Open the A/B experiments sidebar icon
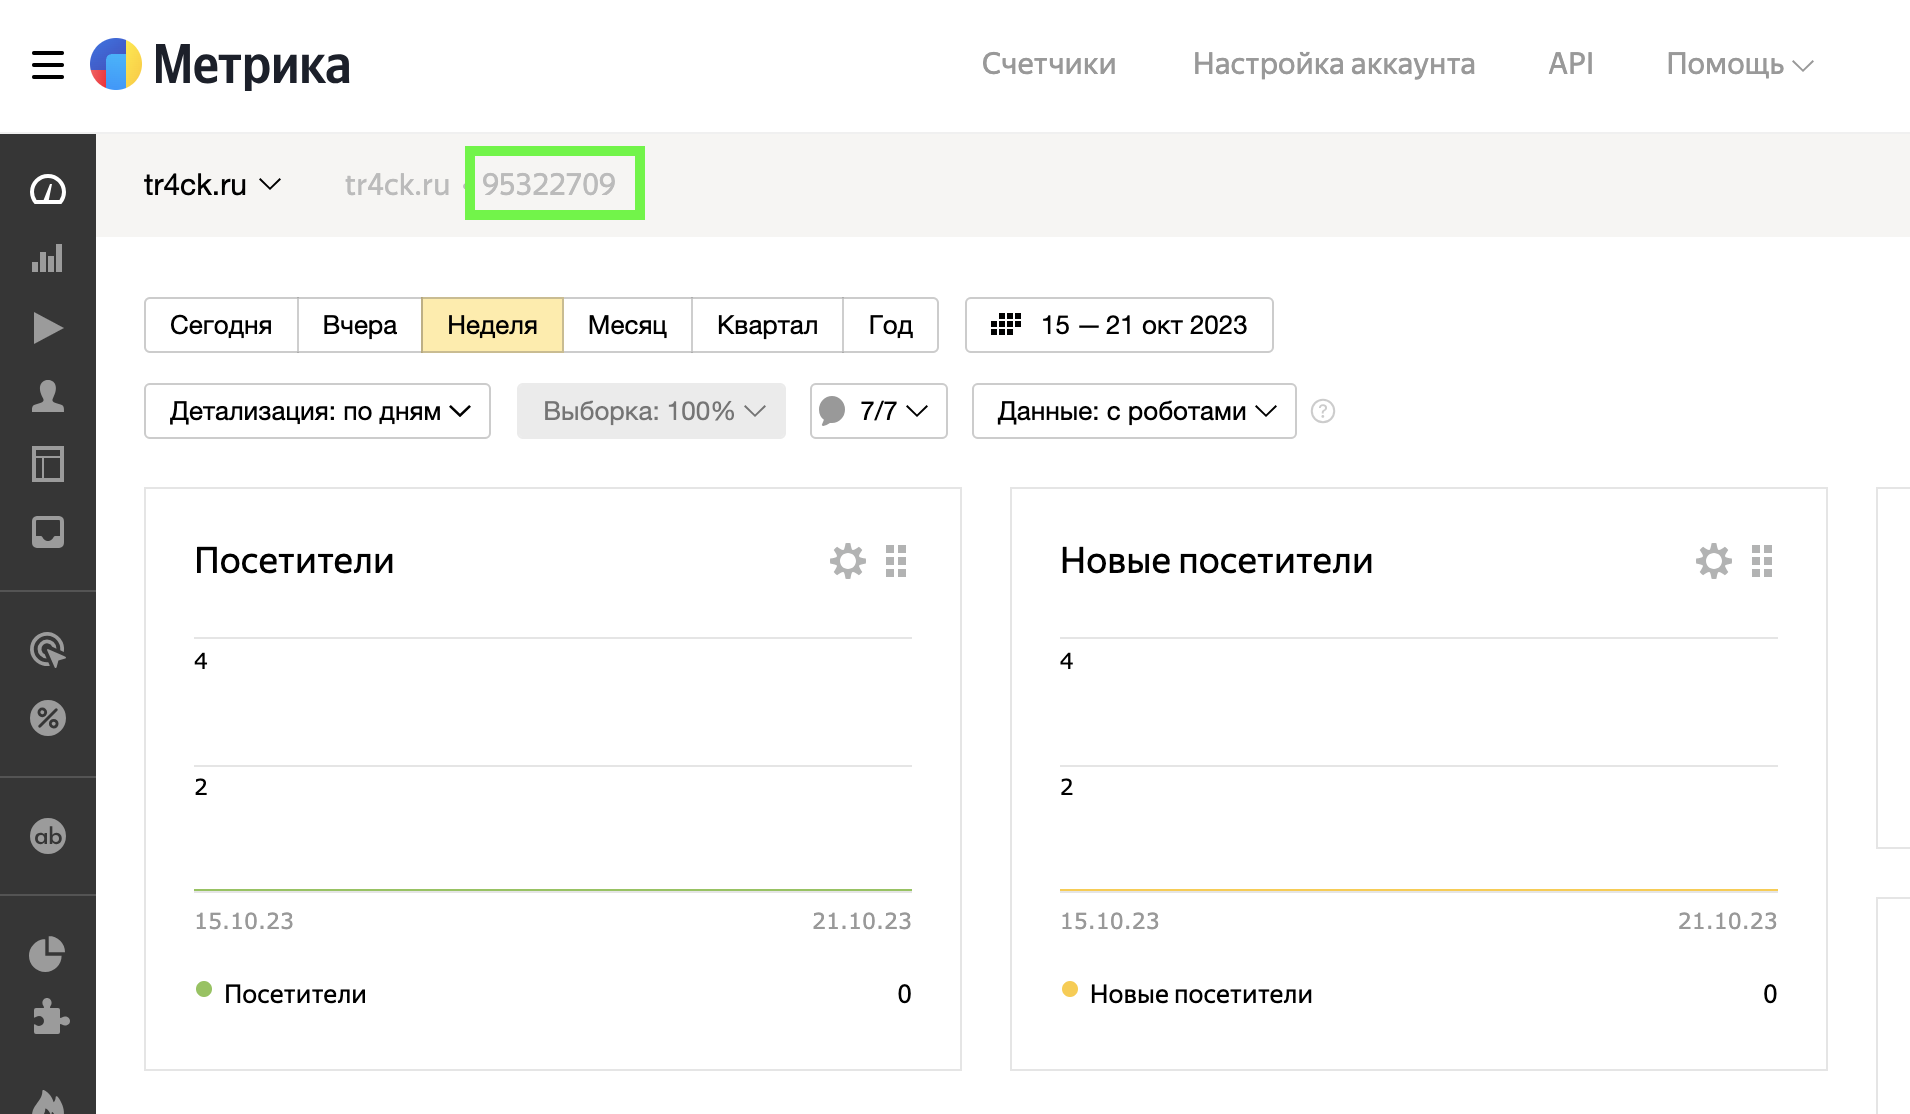The width and height of the screenshot is (1910, 1114). (47, 836)
